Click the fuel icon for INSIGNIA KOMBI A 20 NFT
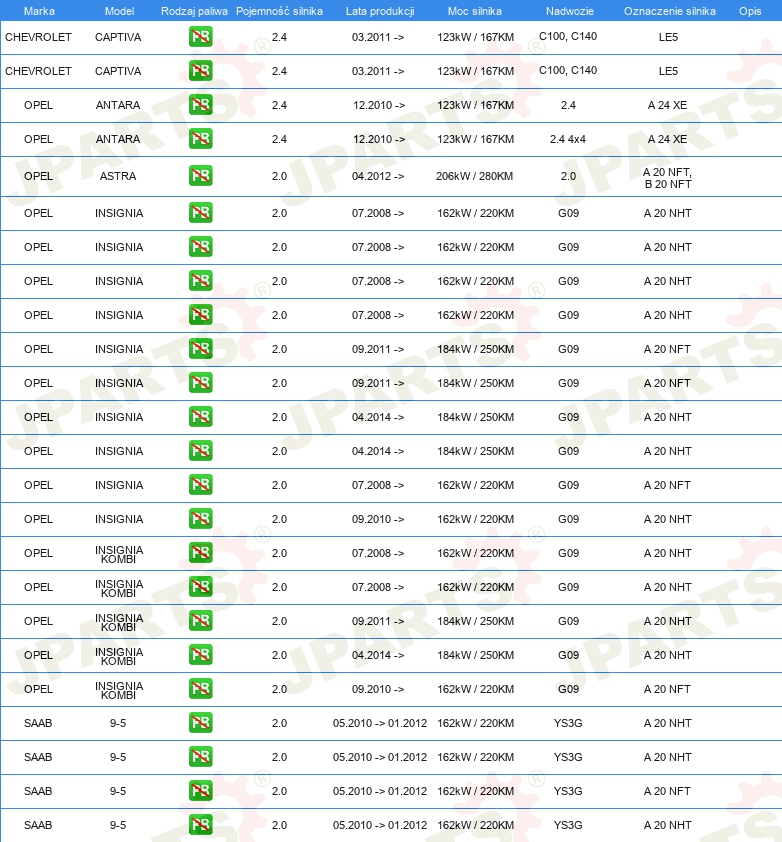 pos(200,688)
